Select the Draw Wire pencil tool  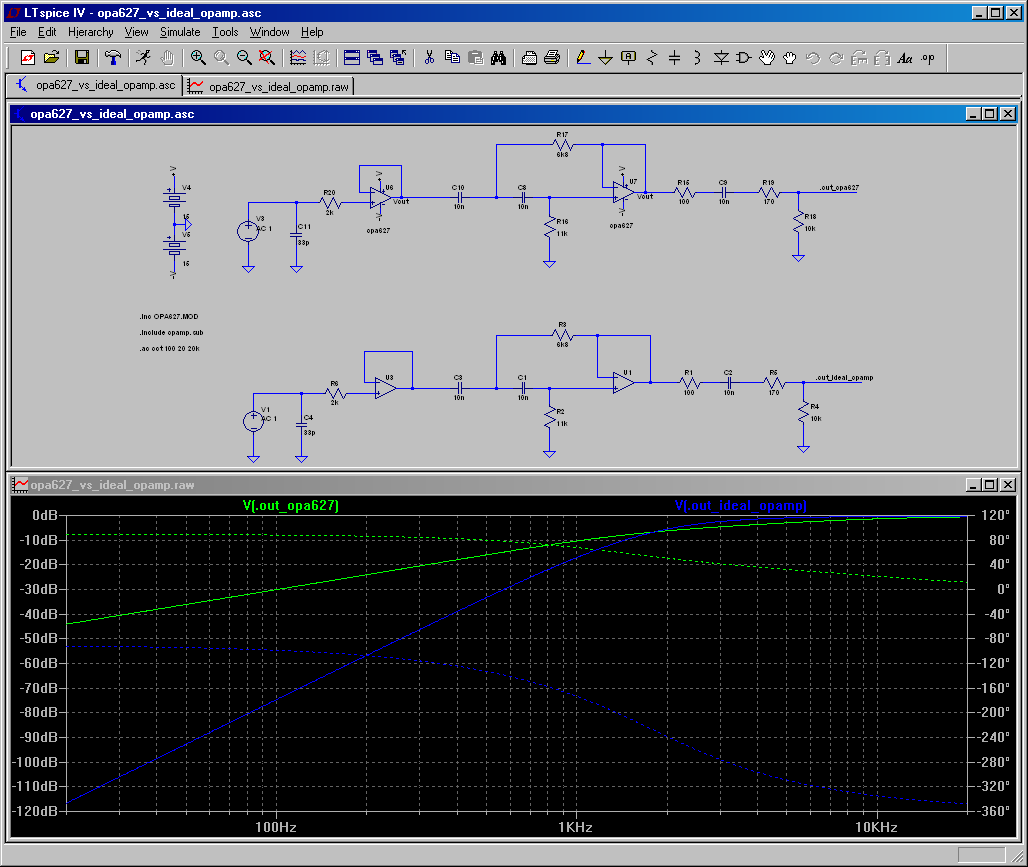click(x=582, y=58)
